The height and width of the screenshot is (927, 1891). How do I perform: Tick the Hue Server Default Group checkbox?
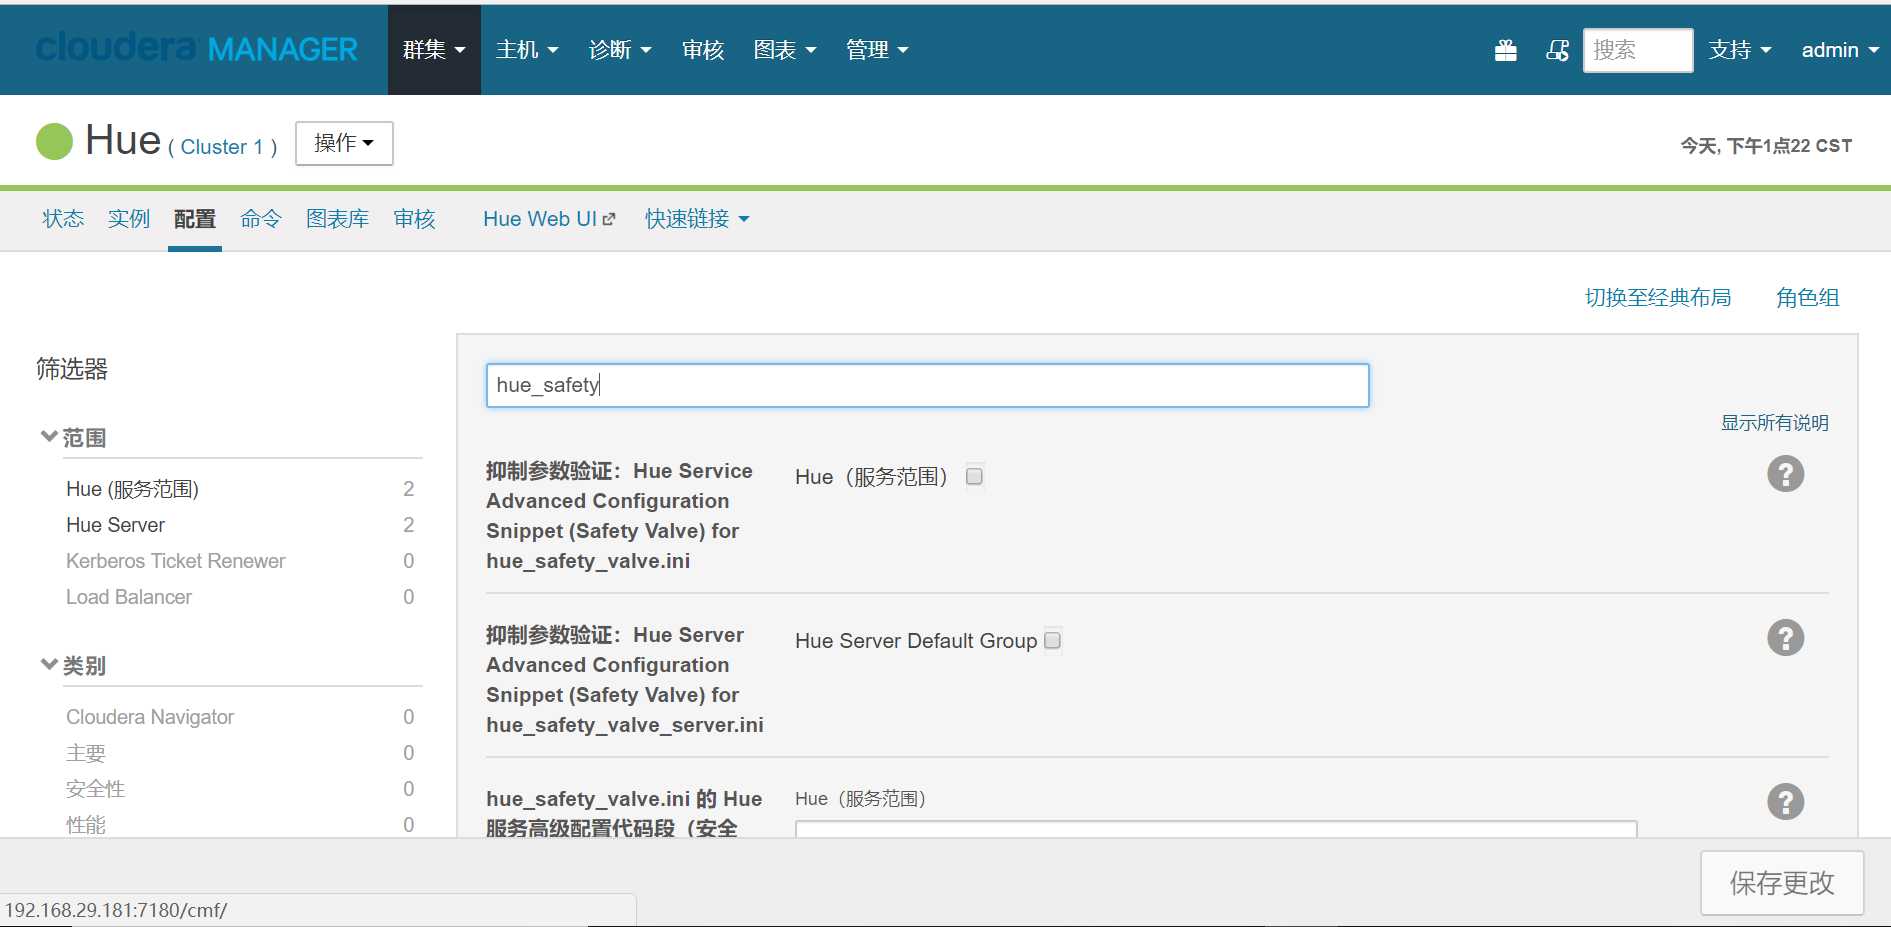1052,640
